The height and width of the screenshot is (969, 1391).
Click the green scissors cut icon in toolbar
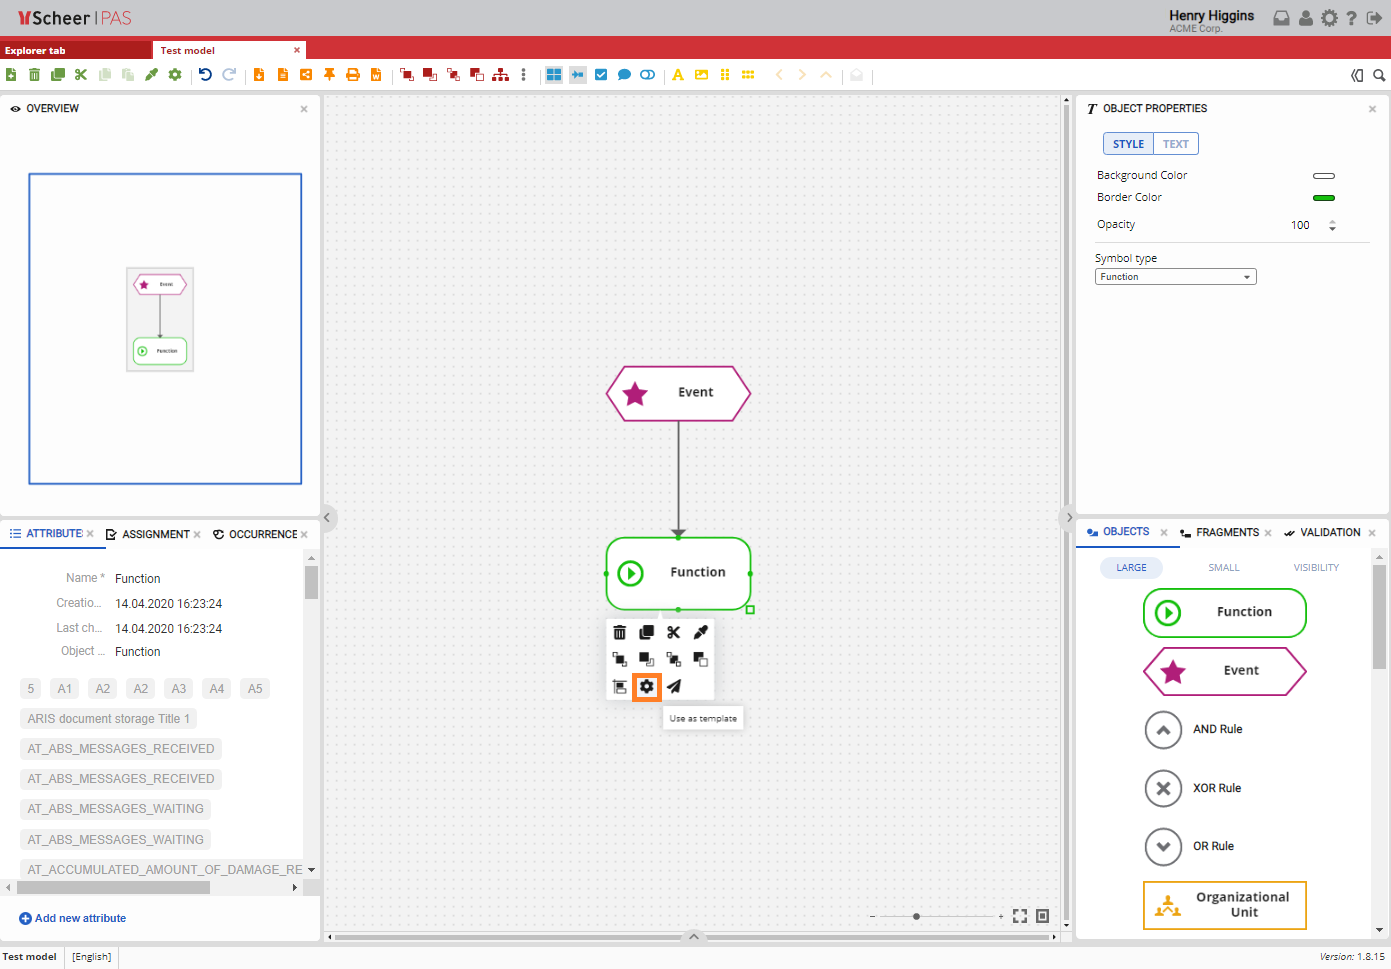pyautogui.click(x=81, y=75)
